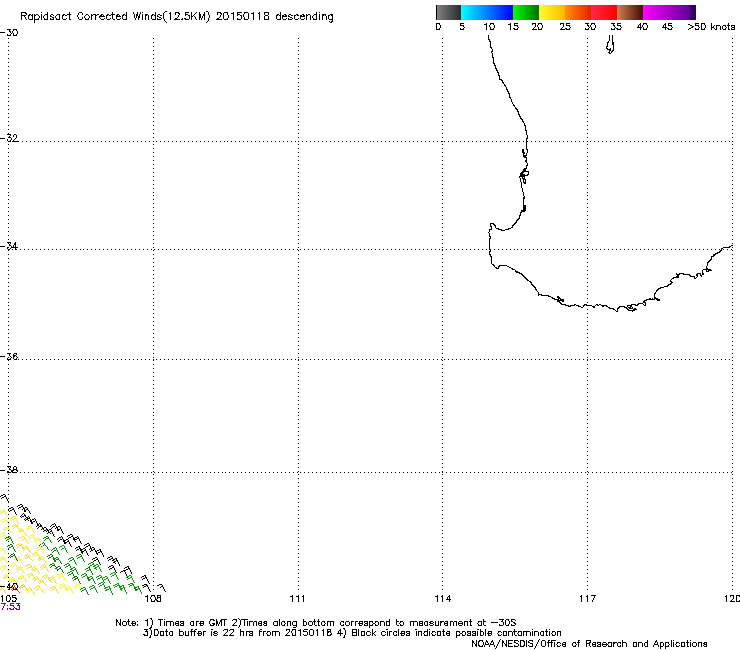Click the -34 latitude axis label
This screenshot has height=650, width=740.
tap(9, 246)
